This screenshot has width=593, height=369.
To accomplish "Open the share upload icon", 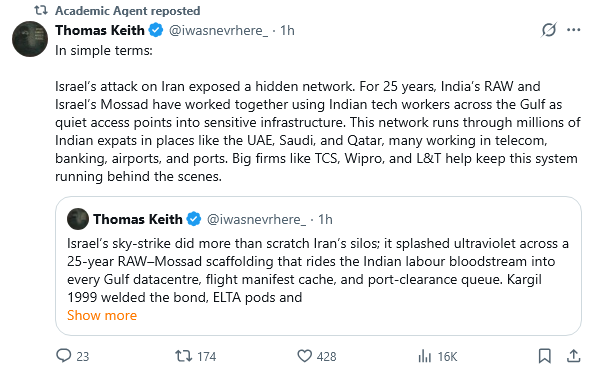I will pyautogui.click(x=573, y=356).
